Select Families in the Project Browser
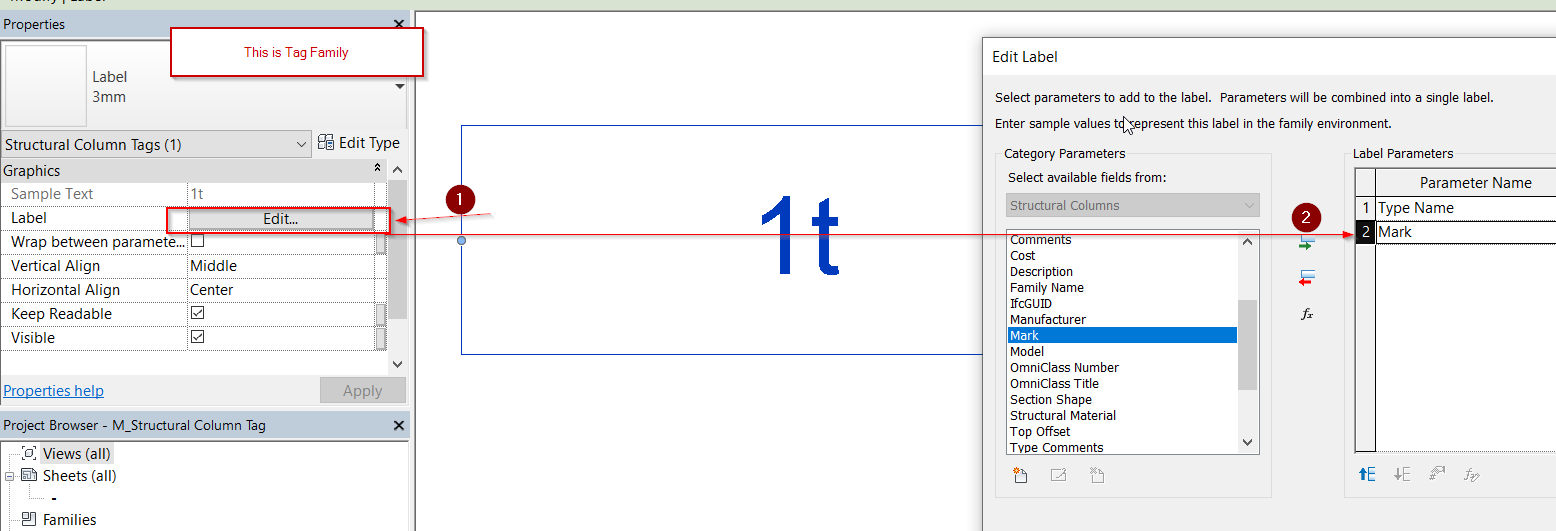The width and height of the screenshot is (1556, 531). tap(69, 520)
